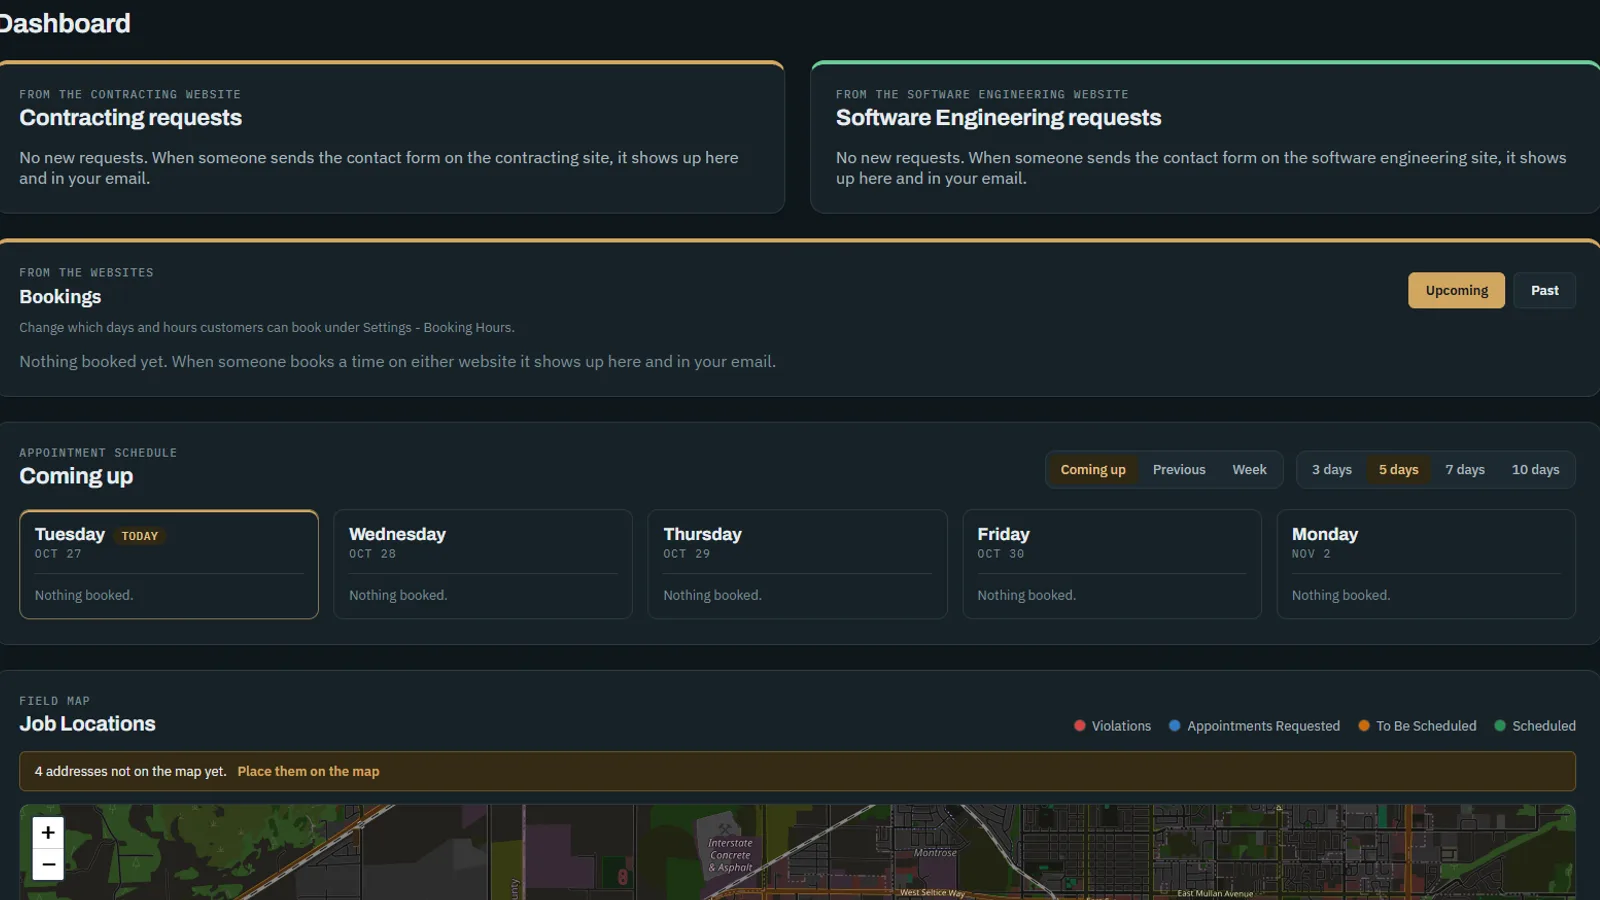Toggle the orange To Be Scheduled legend dot
This screenshot has width=1600, height=900.
(1363, 726)
